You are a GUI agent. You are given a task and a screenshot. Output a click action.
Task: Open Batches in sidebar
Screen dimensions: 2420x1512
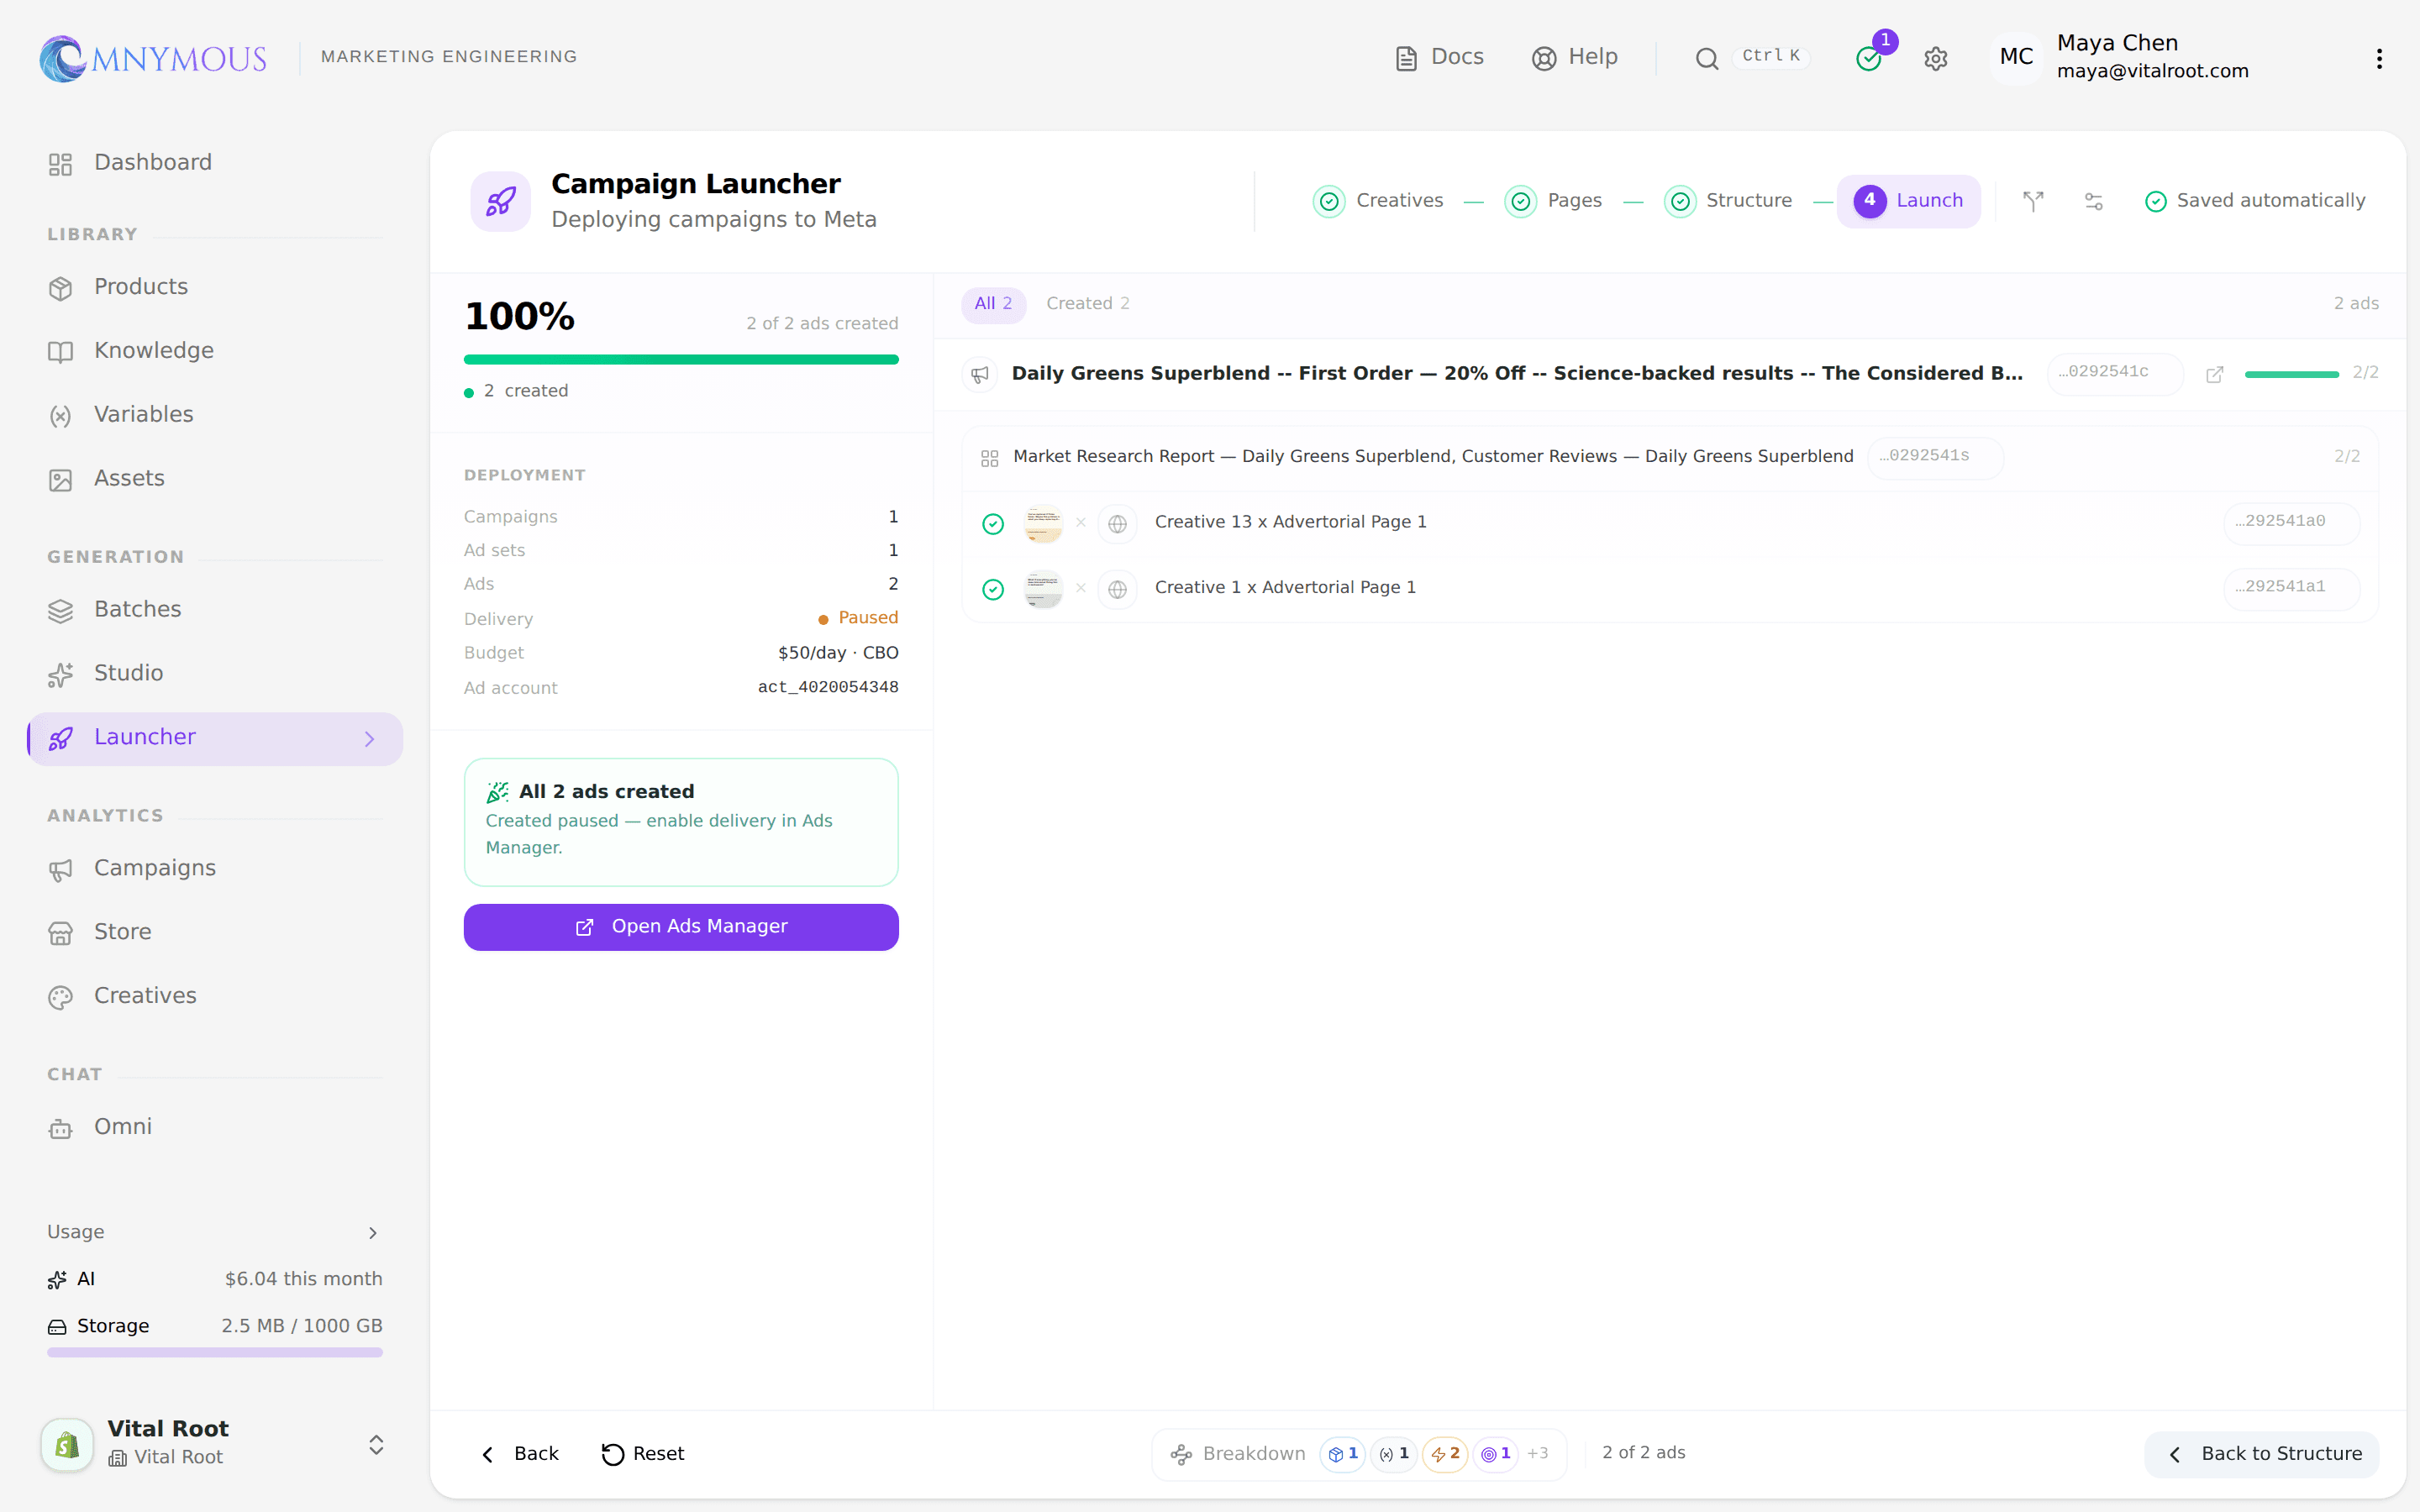pos(214,610)
